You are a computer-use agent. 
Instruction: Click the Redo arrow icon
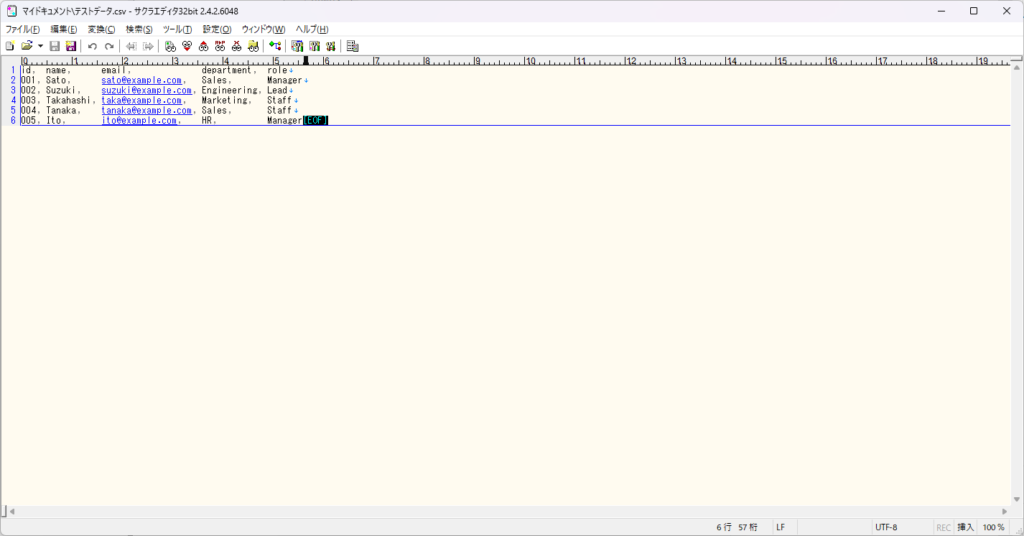(109, 46)
